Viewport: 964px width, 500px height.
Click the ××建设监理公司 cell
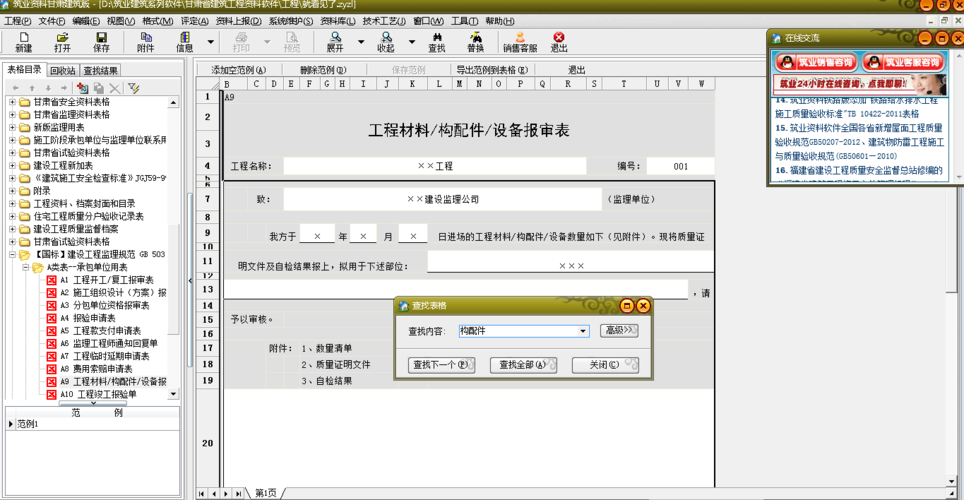pos(443,199)
